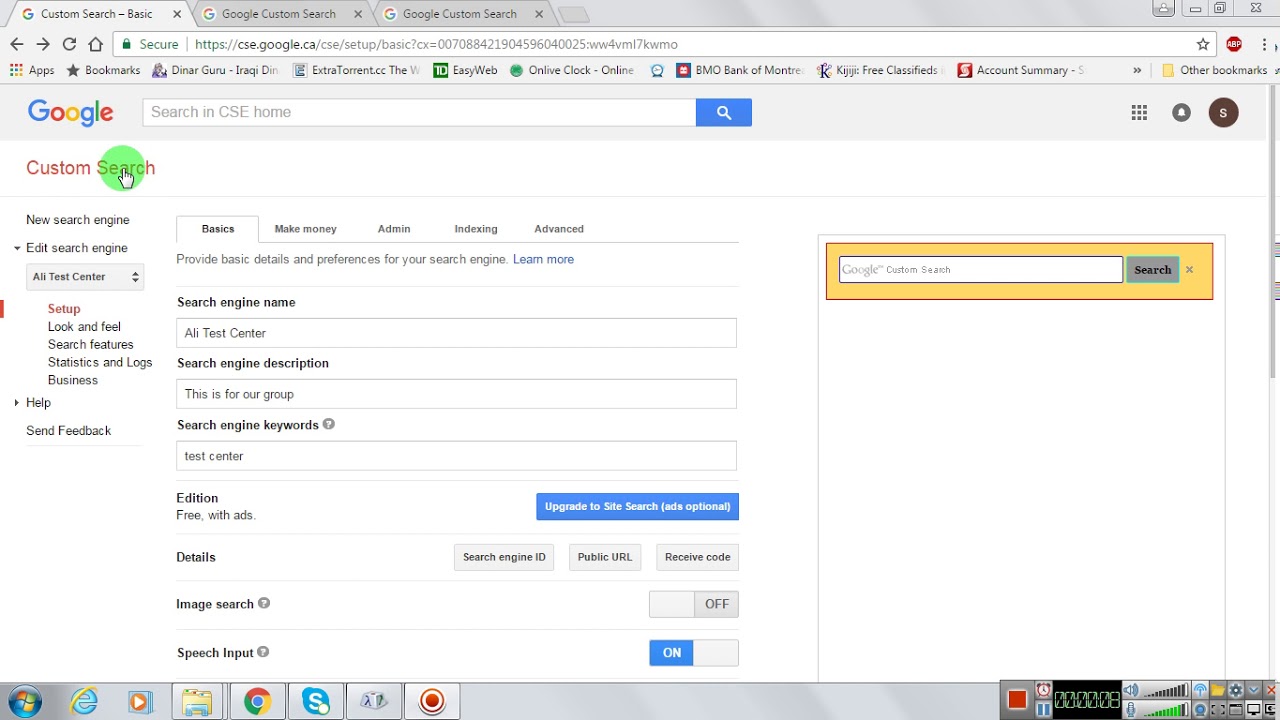
Task: Click the help icon beside Search engine keywords
Action: (x=329, y=424)
